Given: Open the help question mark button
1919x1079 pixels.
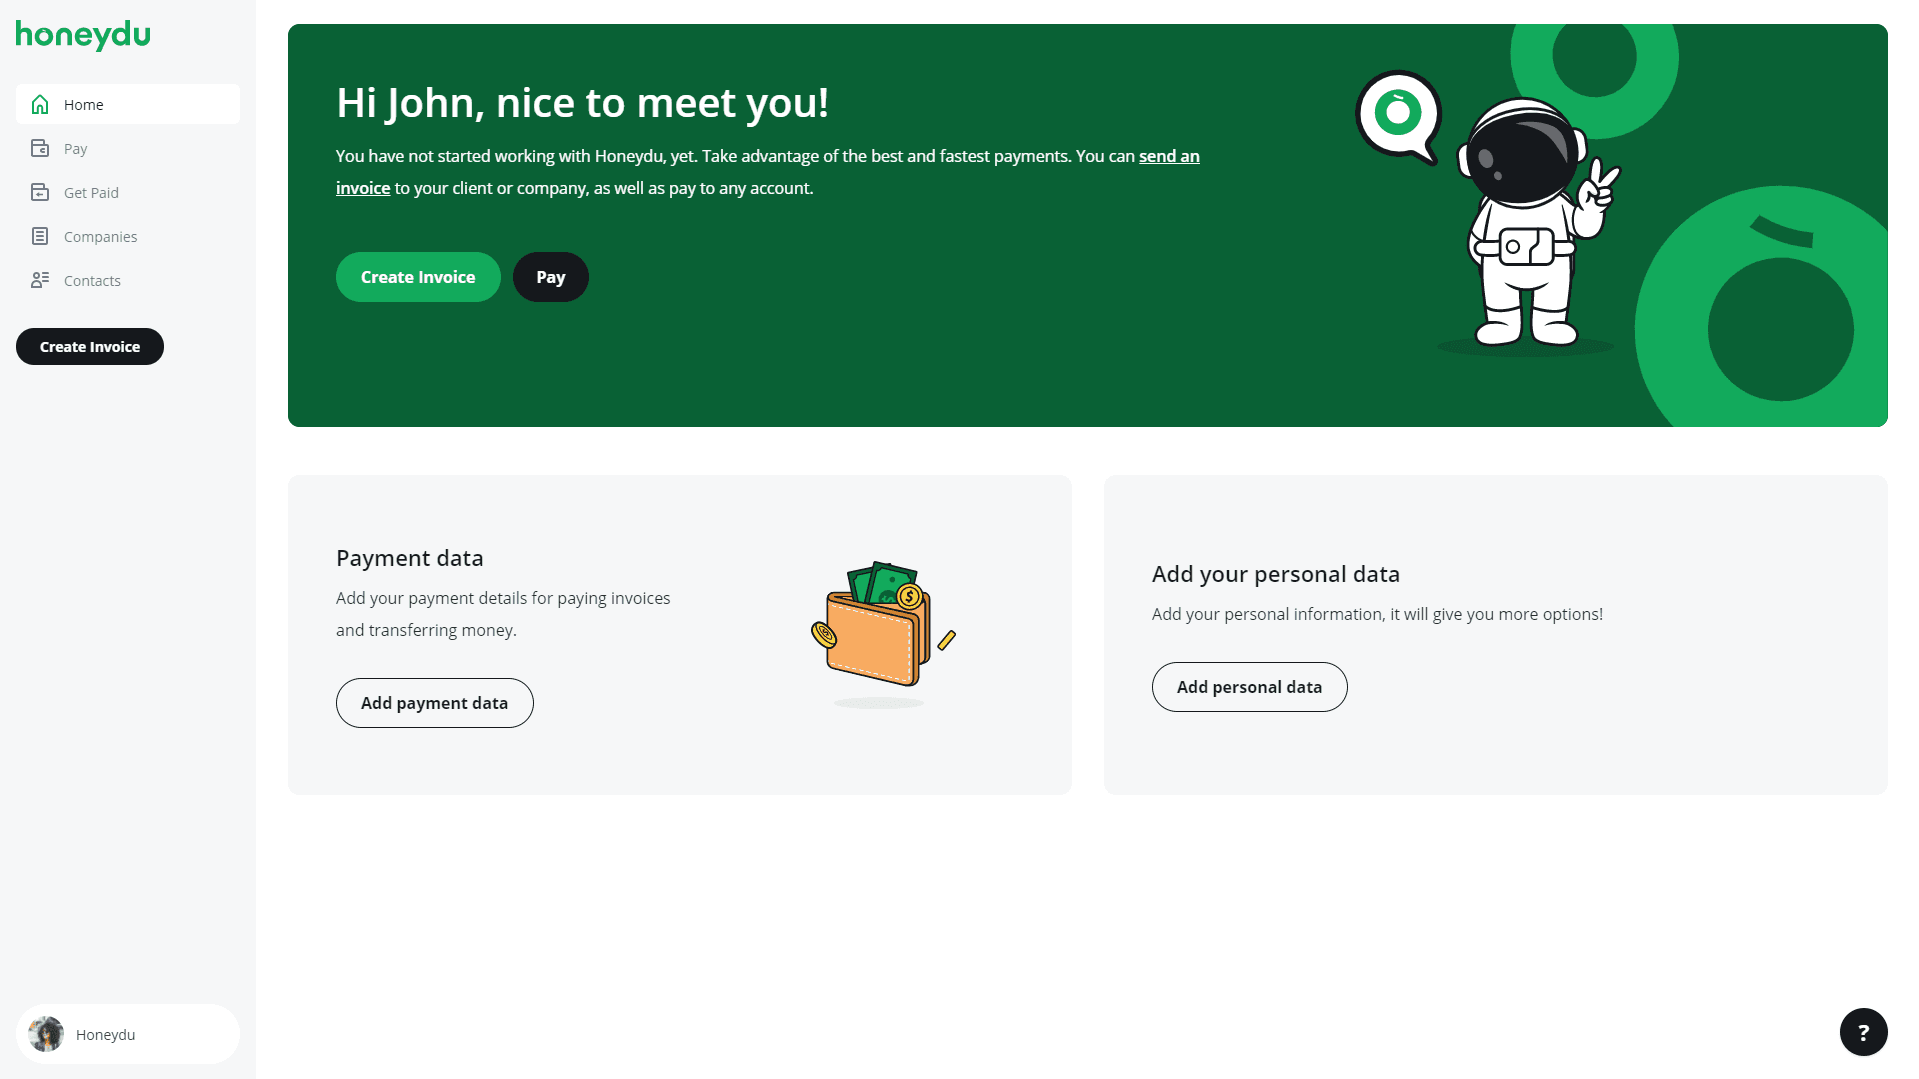Looking at the screenshot, I should (1863, 1032).
